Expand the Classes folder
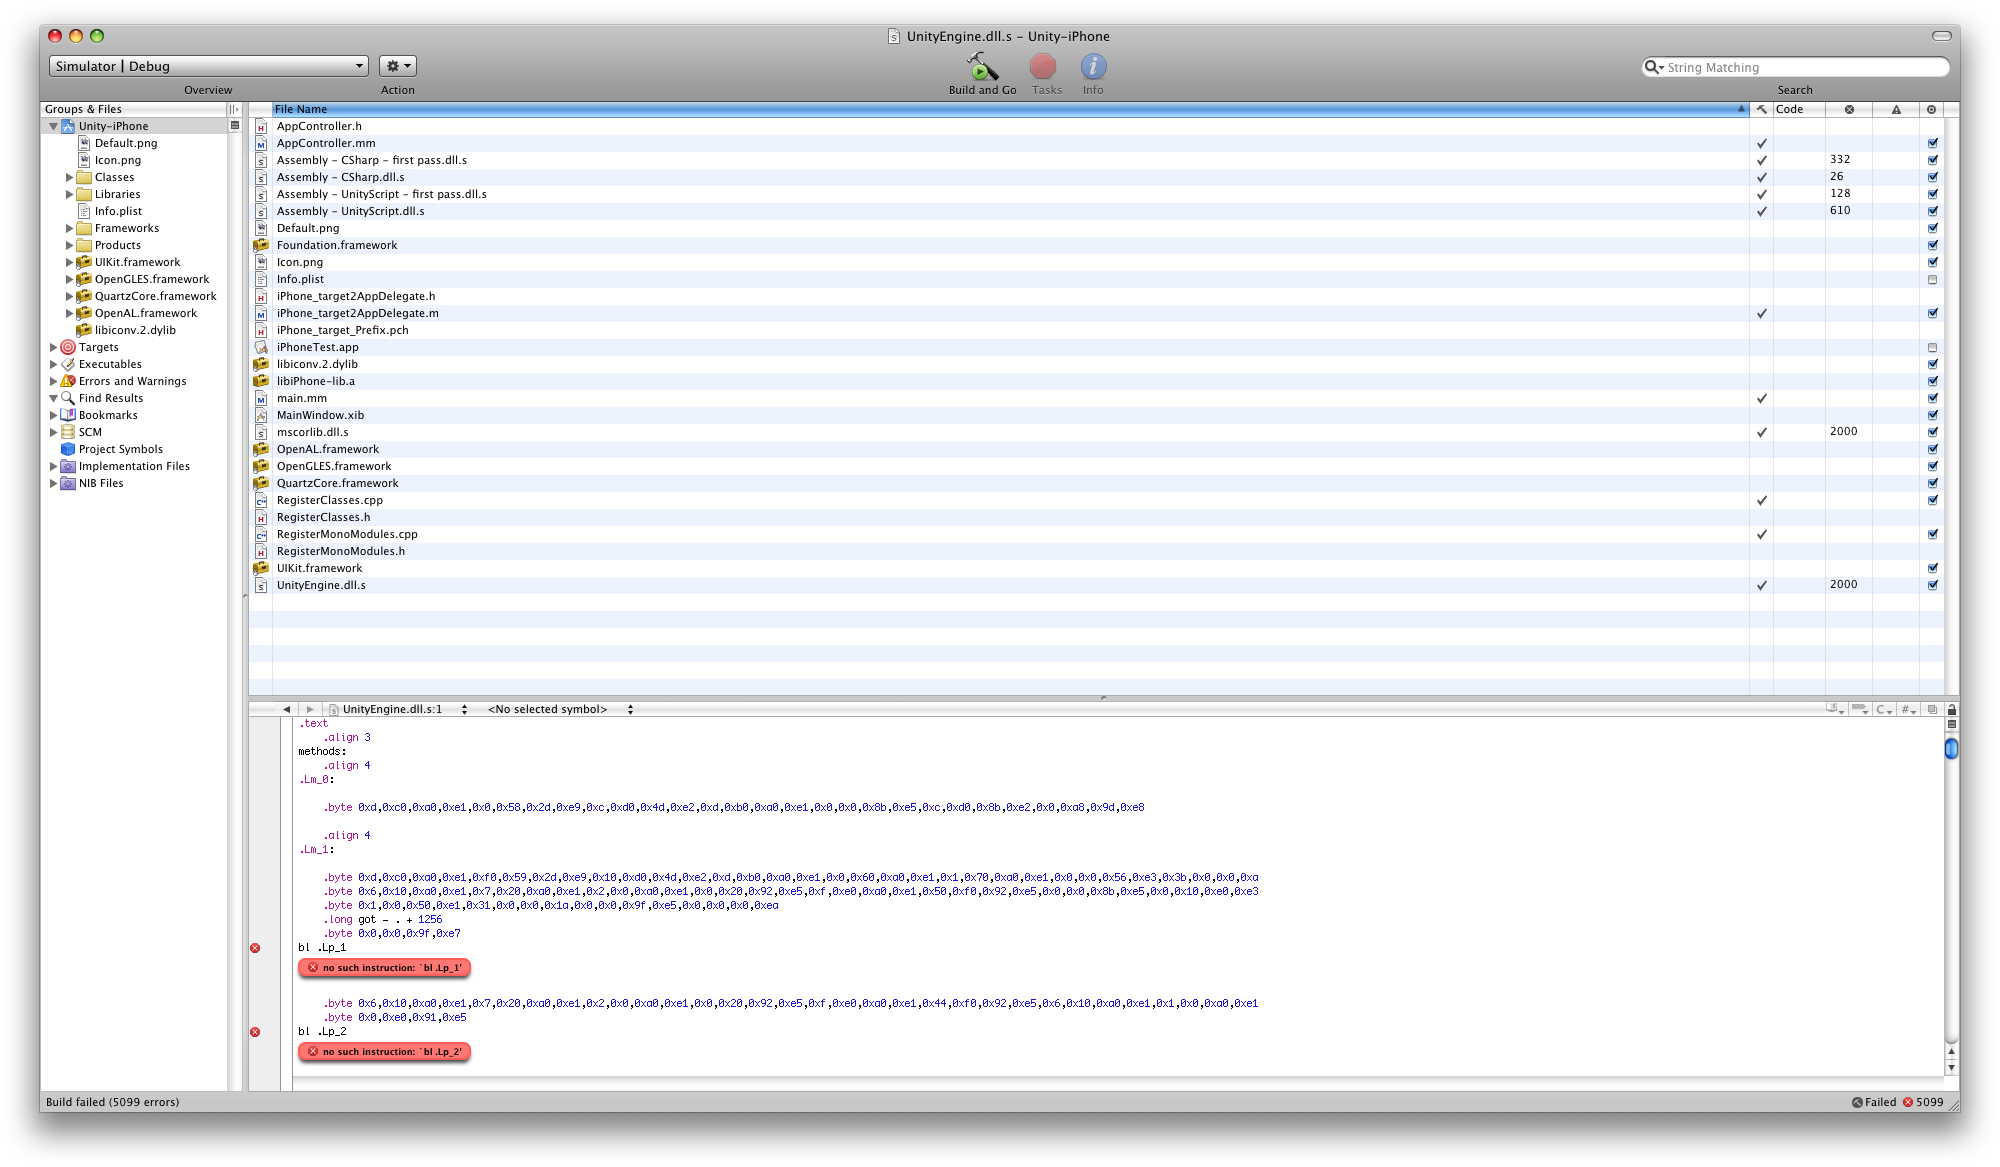2000x1167 pixels. [69, 177]
